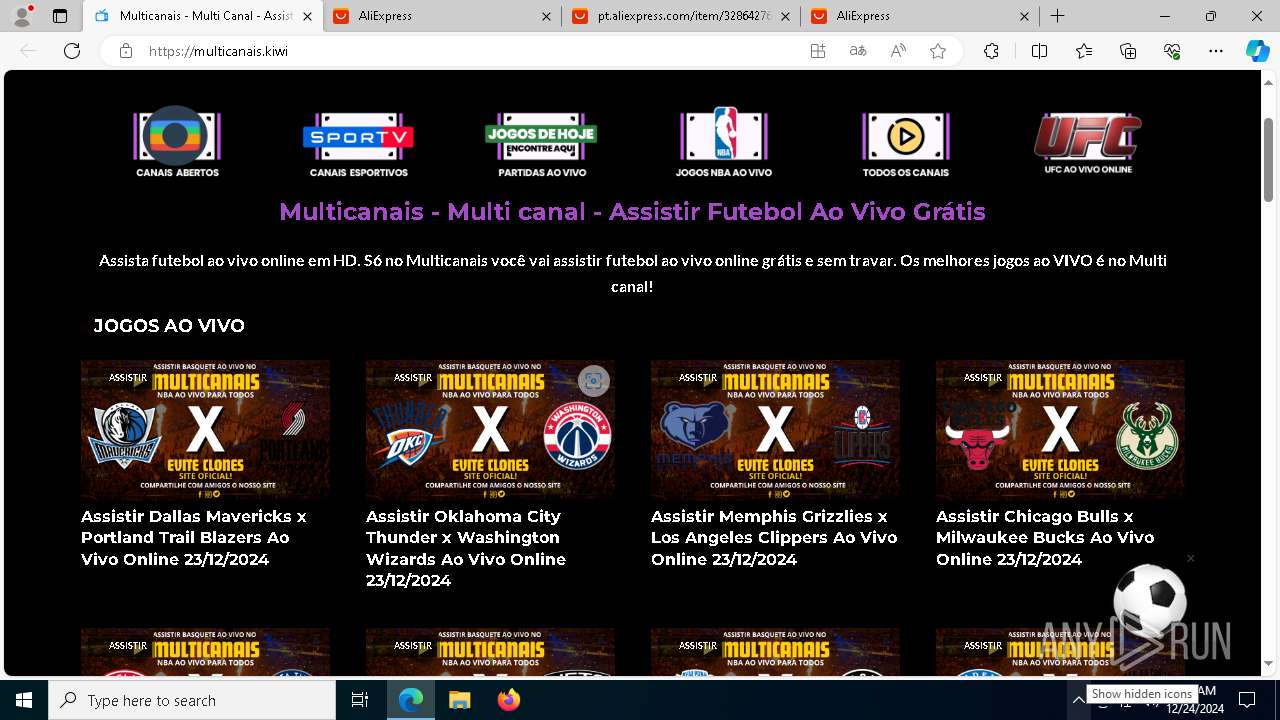Open a new browser tab
This screenshot has height=720, width=1280.
tap(1057, 16)
